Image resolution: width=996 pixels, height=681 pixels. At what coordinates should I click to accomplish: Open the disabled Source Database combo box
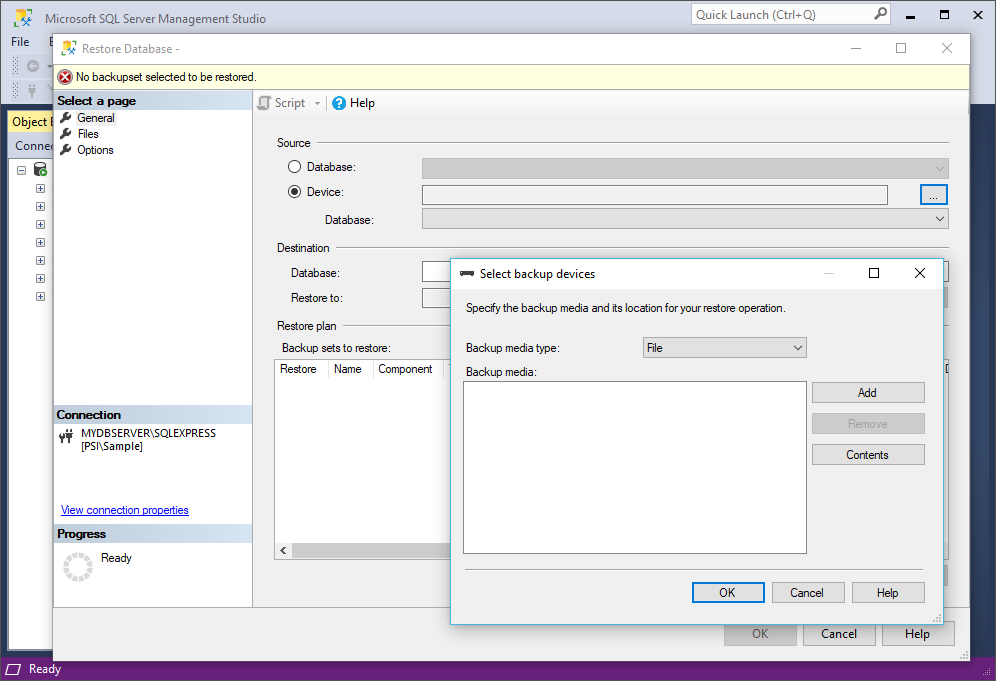pyautogui.click(x=685, y=168)
